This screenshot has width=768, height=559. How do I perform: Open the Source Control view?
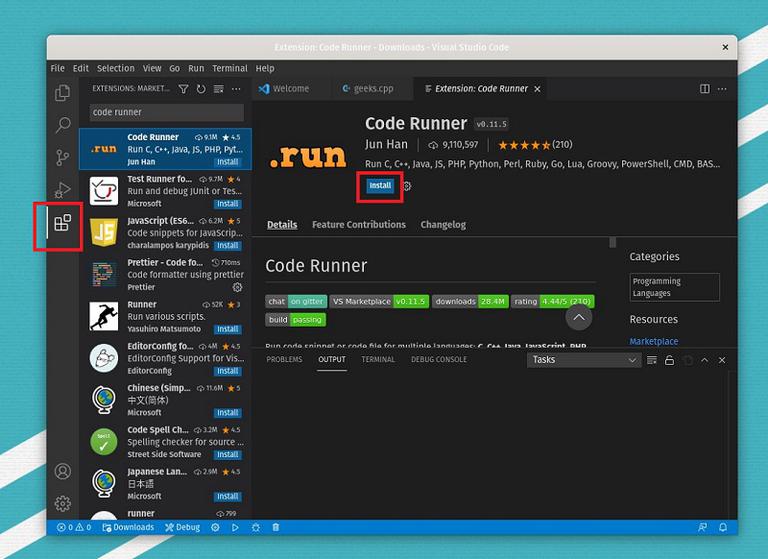[62, 157]
